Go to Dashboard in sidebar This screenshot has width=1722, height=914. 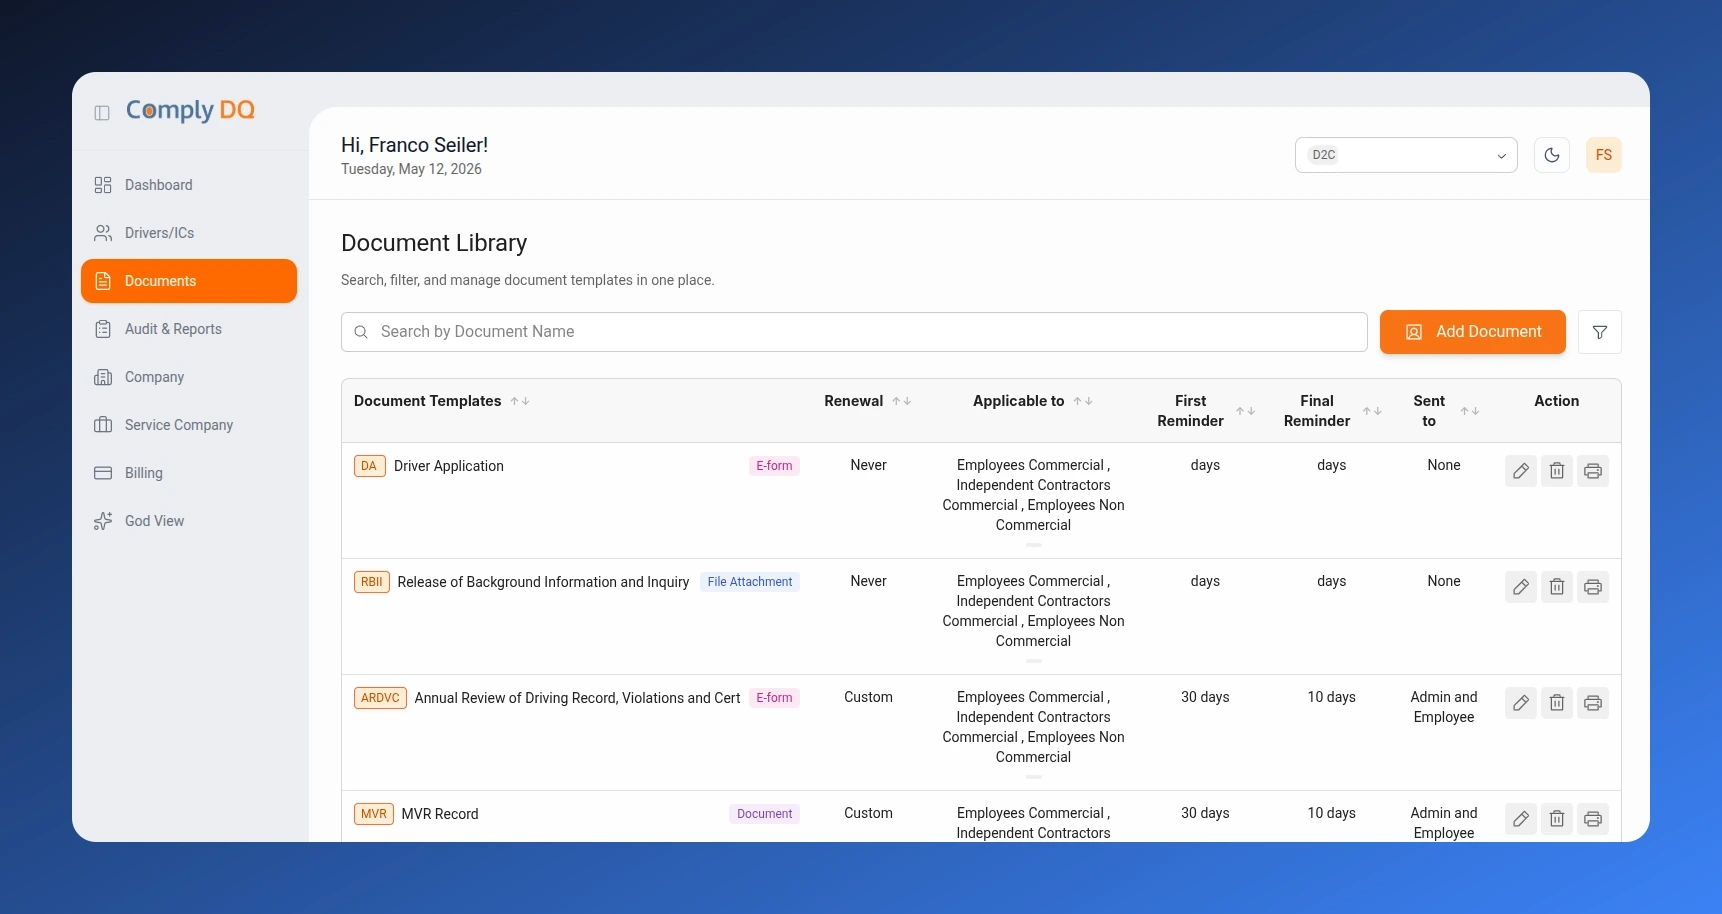189,185
